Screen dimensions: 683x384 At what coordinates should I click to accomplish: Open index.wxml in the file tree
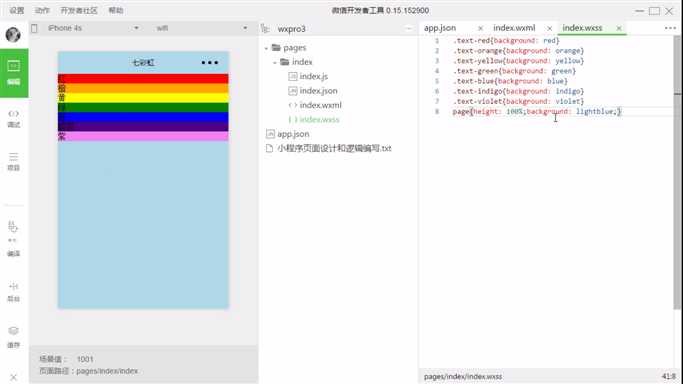click(321, 105)
